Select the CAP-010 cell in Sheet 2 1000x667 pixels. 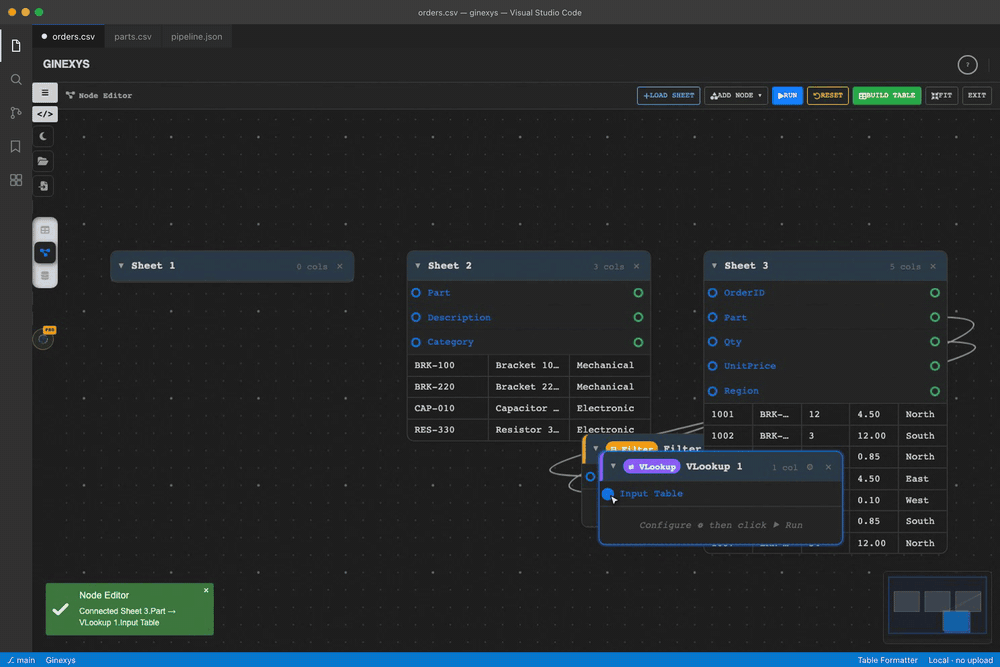pos(448,408)
